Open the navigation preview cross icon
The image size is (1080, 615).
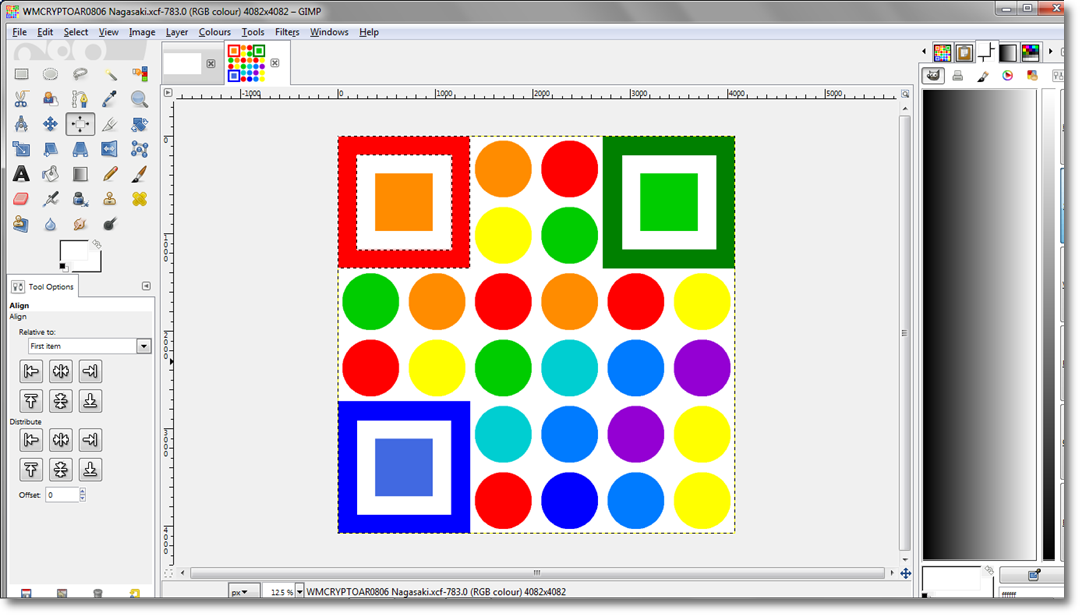906,573
